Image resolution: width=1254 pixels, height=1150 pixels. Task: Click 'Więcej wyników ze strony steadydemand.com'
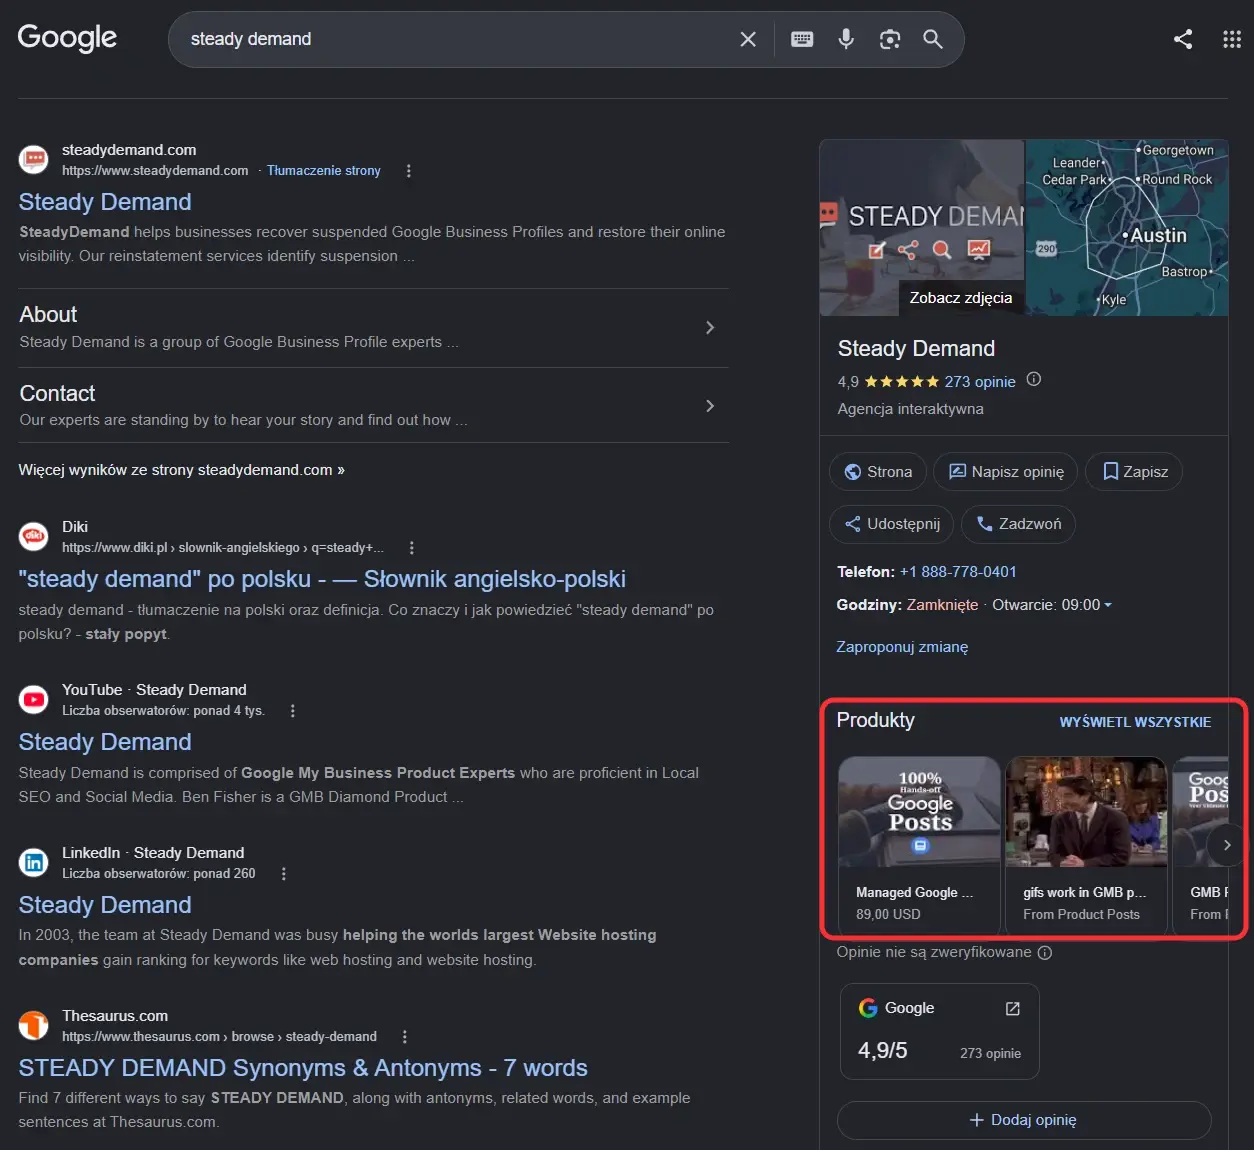coord(182,470)
